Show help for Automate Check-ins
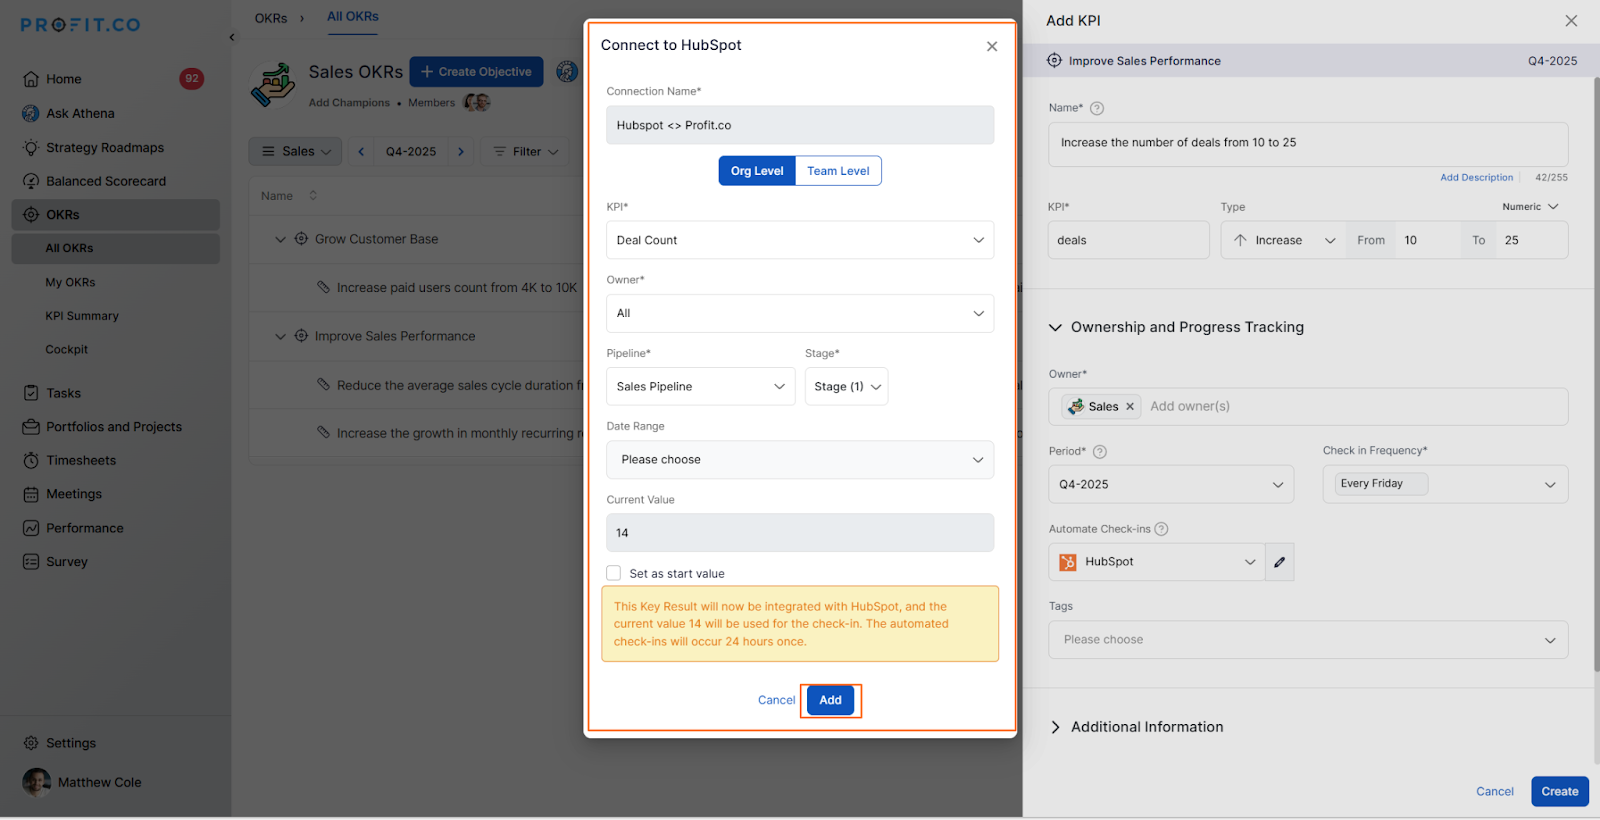The image size is (1600, 820). (1161, 529)
